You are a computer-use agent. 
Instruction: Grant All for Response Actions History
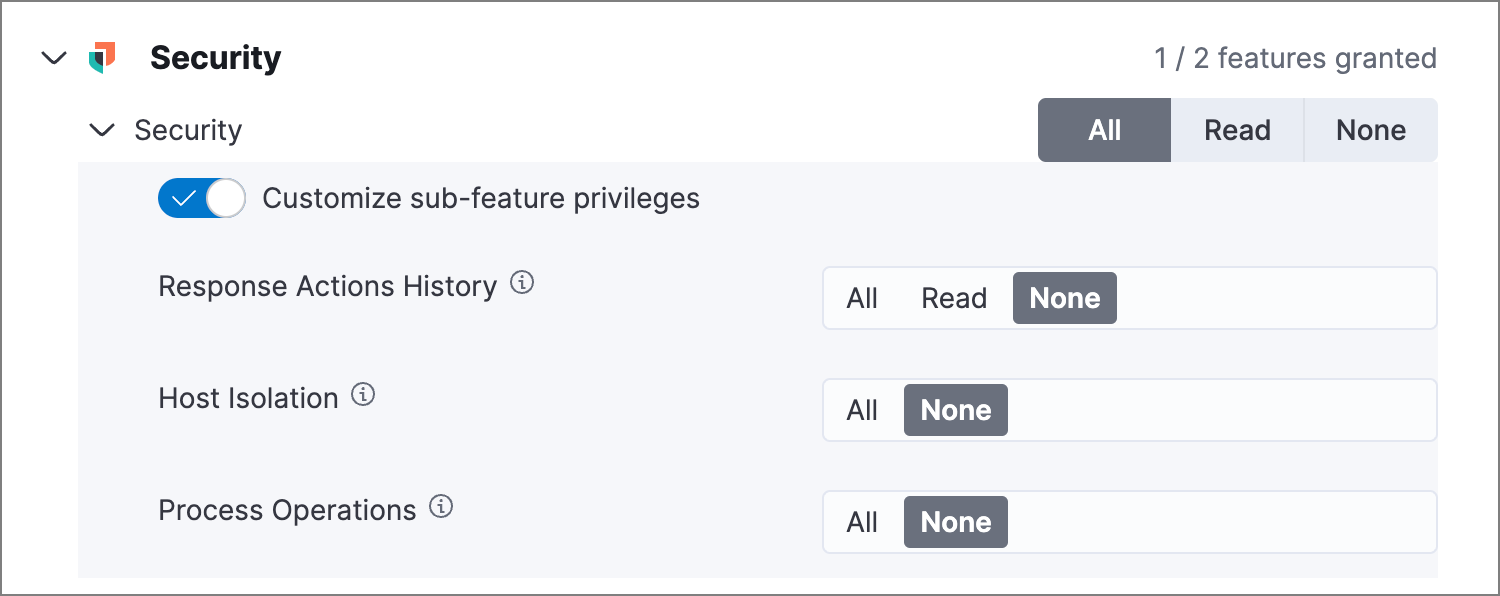(864, 297)
